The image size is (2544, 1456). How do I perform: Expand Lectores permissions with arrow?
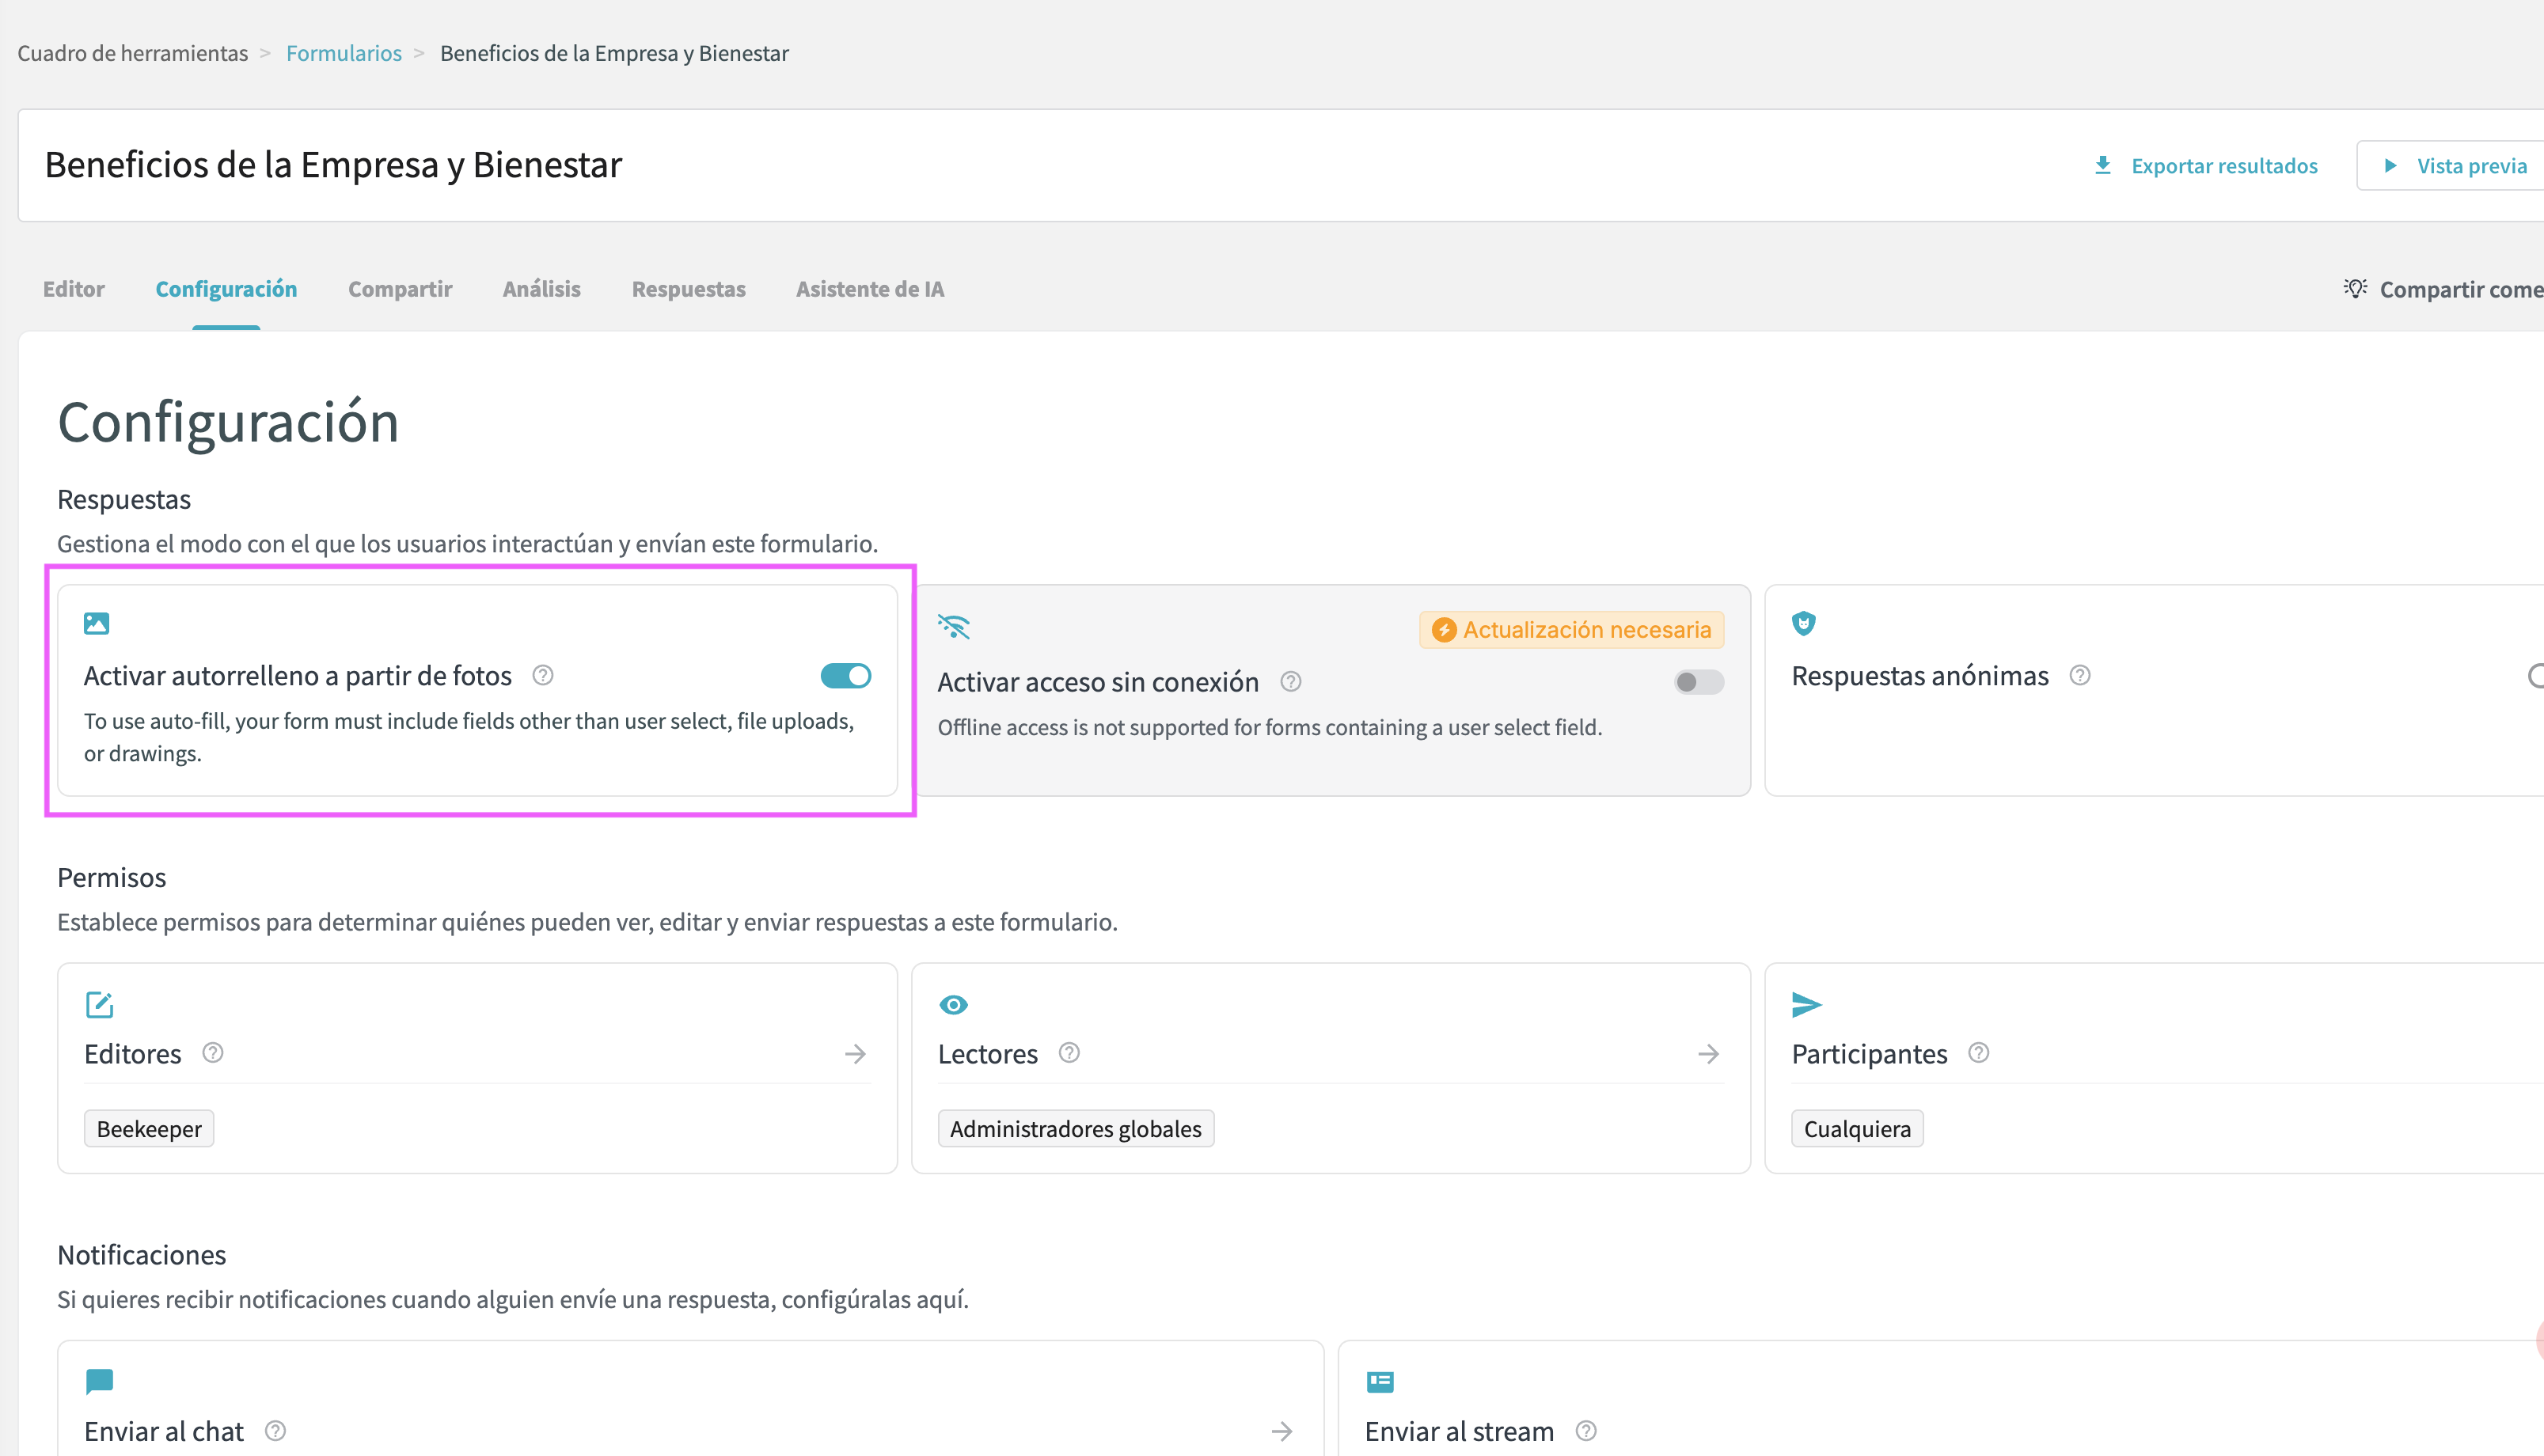tap(1708, 1054)
